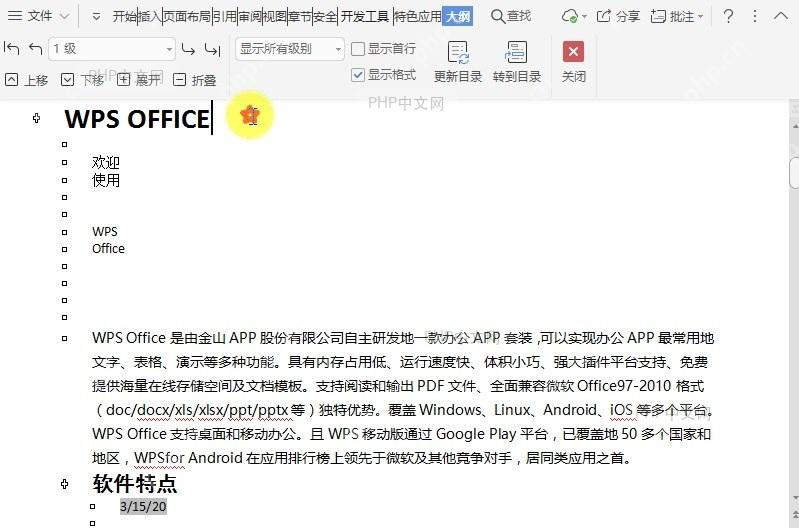The width and height of the screenshot is (799, 528).
Task: Click the Office text line
Action: point(108,249)
